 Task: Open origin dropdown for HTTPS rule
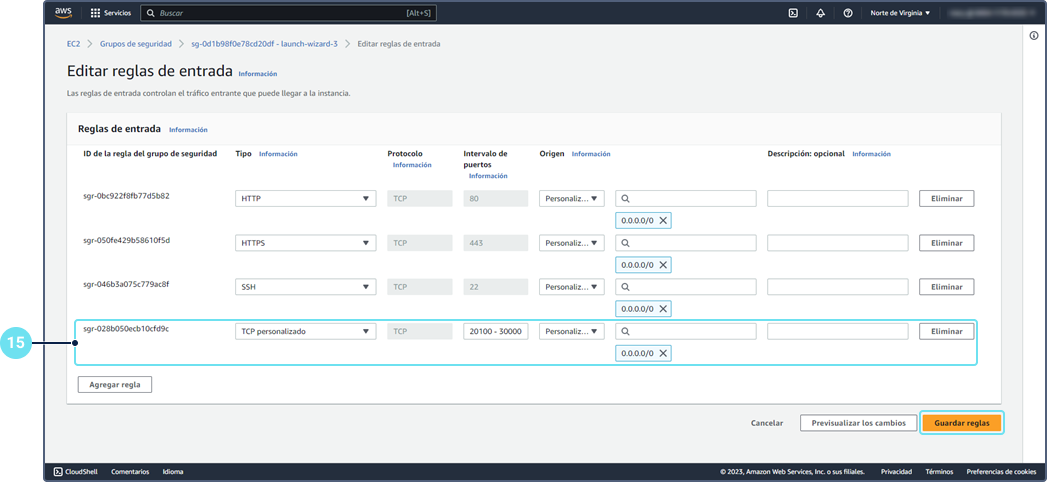click(x=571, y=243)
